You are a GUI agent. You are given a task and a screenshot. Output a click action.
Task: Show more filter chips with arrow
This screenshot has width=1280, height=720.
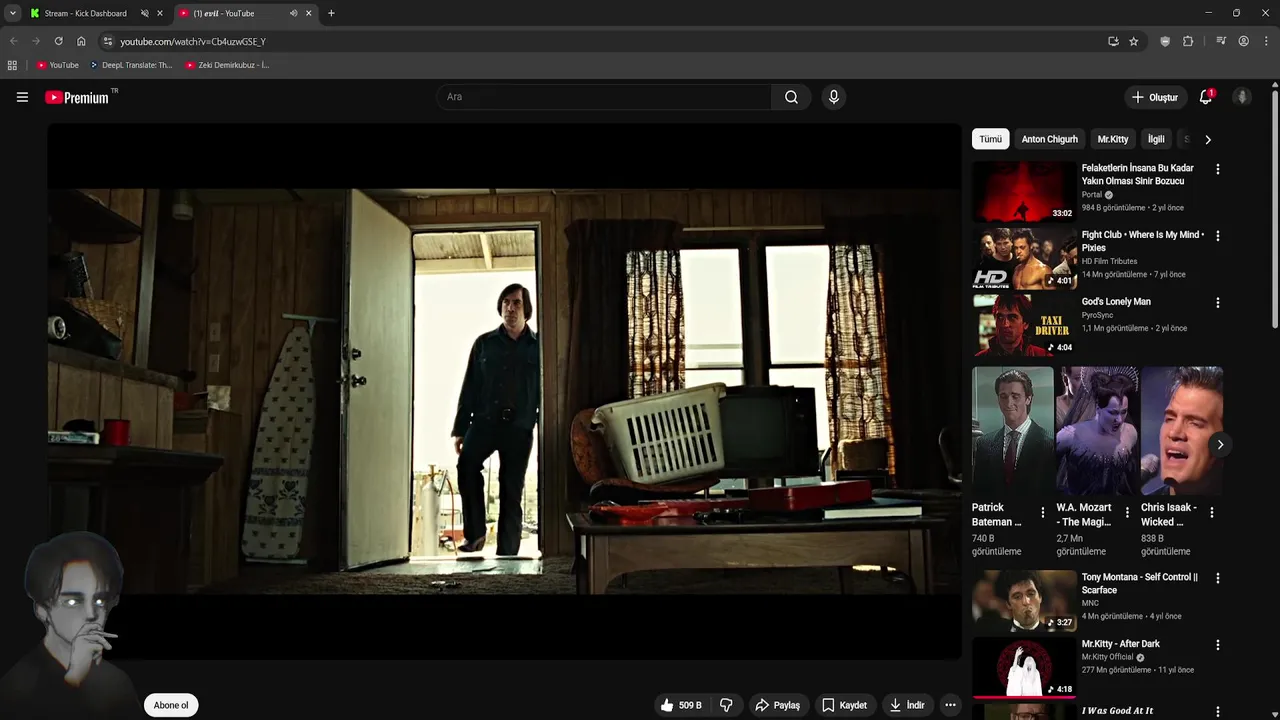1207,139
